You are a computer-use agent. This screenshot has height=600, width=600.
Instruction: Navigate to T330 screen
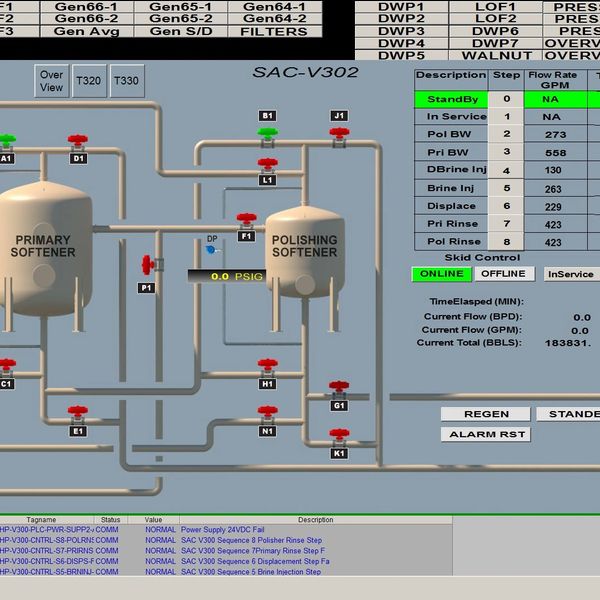pyautogui.click(x=126, y=81)
